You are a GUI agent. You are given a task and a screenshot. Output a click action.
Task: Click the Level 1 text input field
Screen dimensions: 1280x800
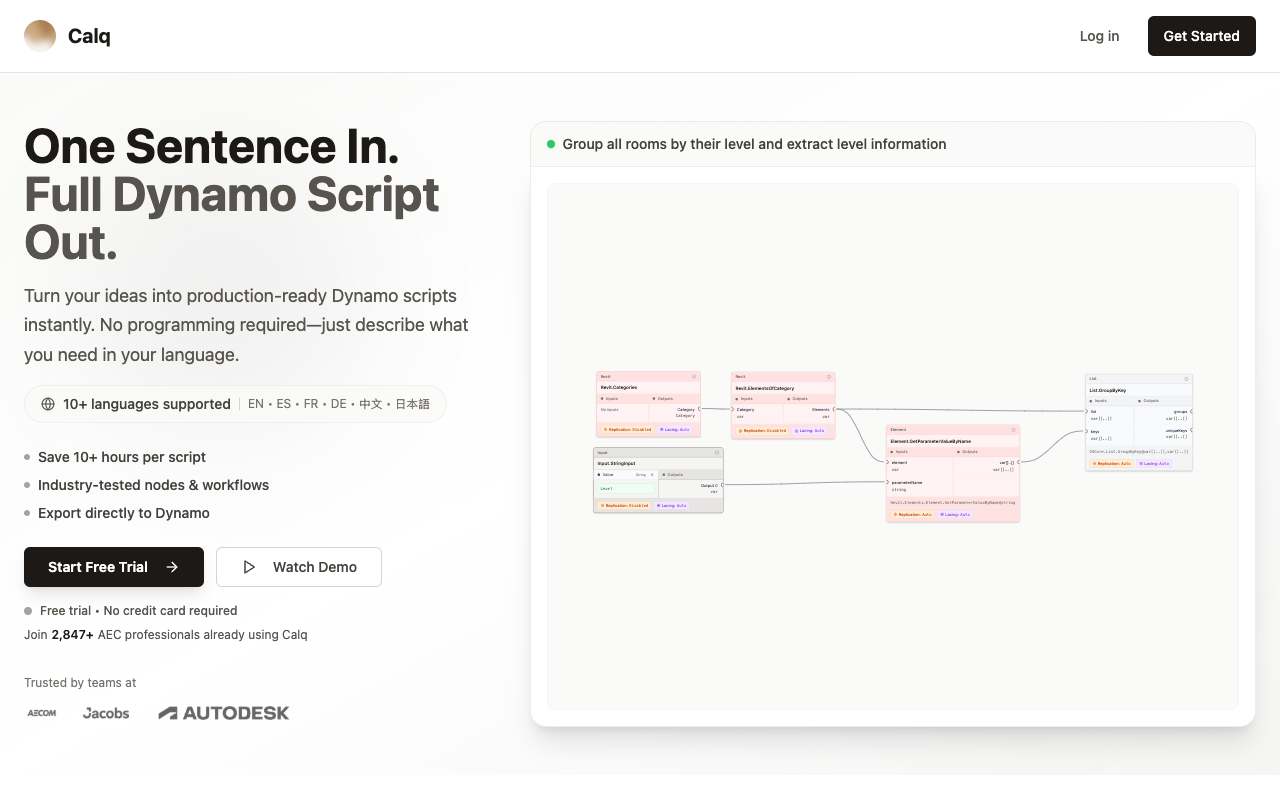tap(627, 488)
